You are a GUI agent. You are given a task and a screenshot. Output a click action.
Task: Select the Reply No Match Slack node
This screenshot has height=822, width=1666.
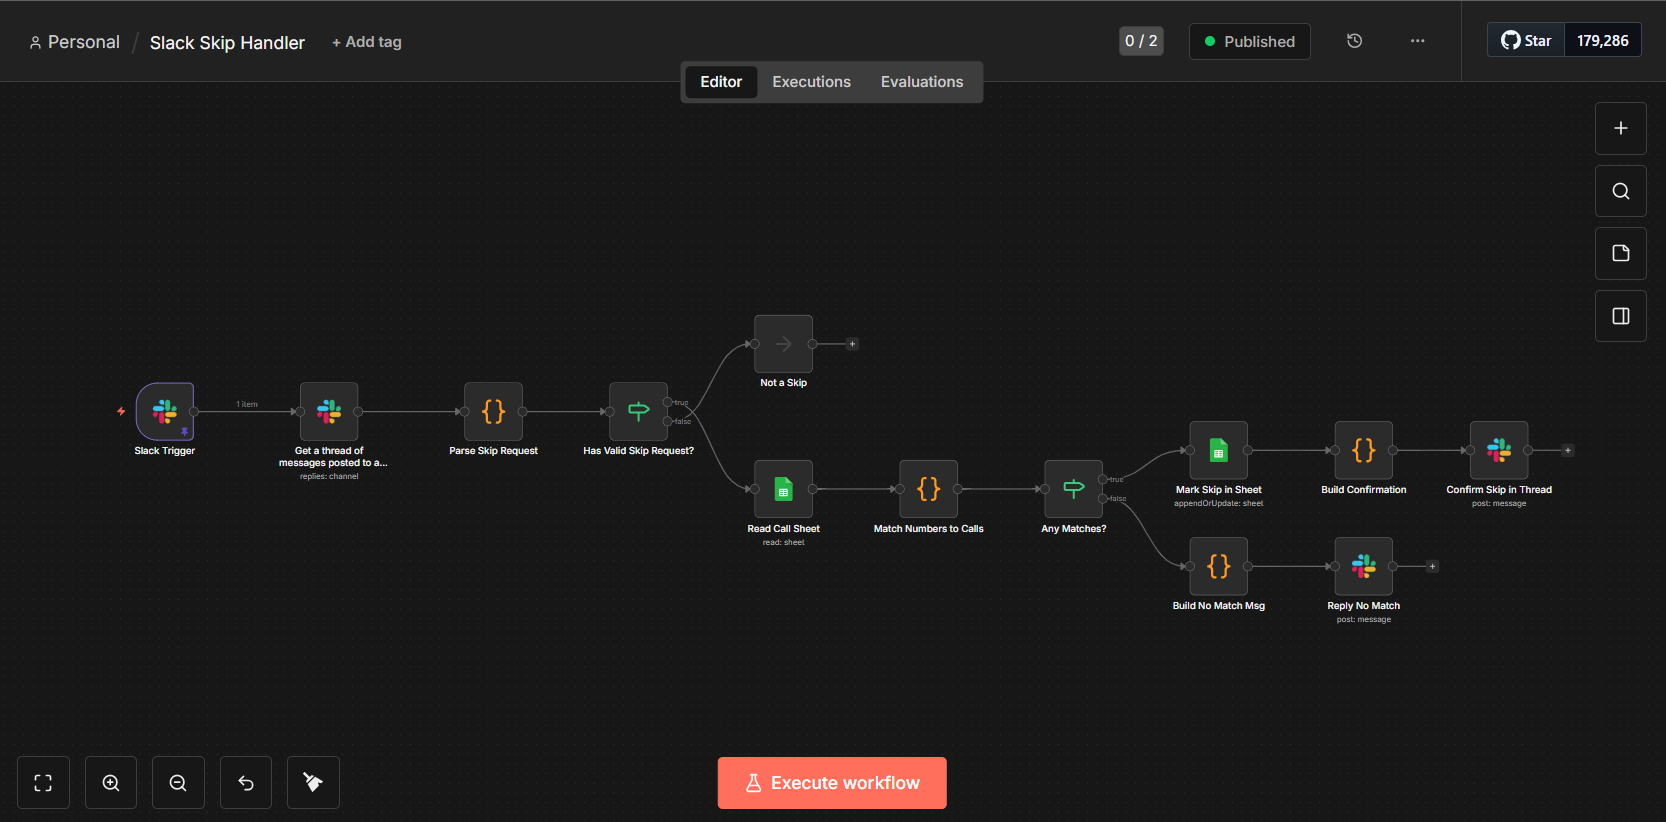pos(1363,566)
